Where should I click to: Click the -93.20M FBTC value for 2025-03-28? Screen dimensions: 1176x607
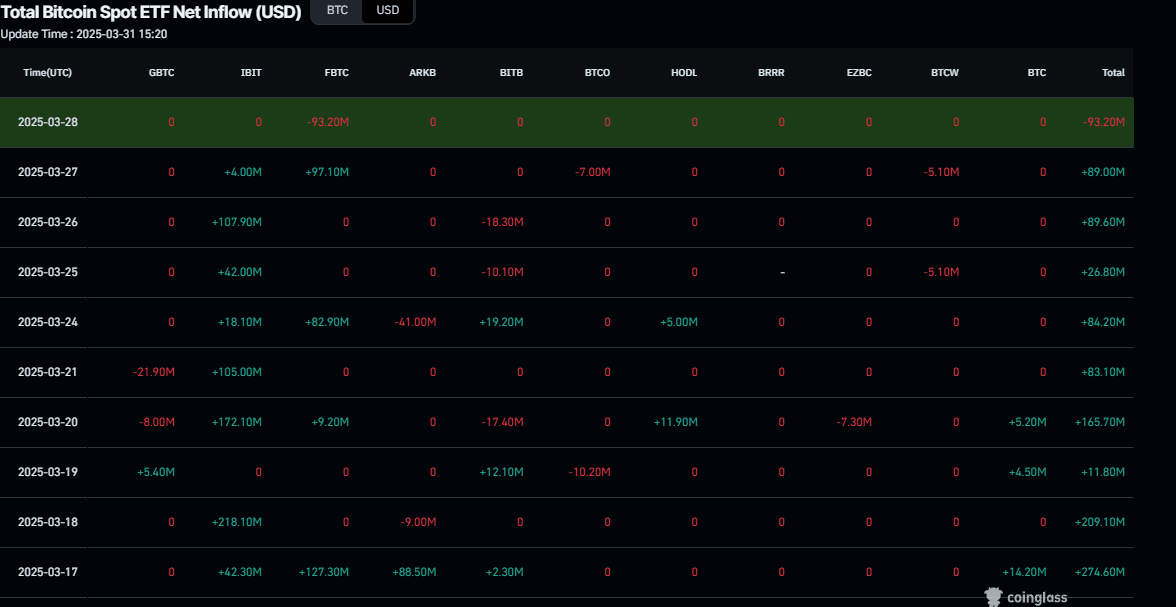pyautogui.click(x=328, y=122)
